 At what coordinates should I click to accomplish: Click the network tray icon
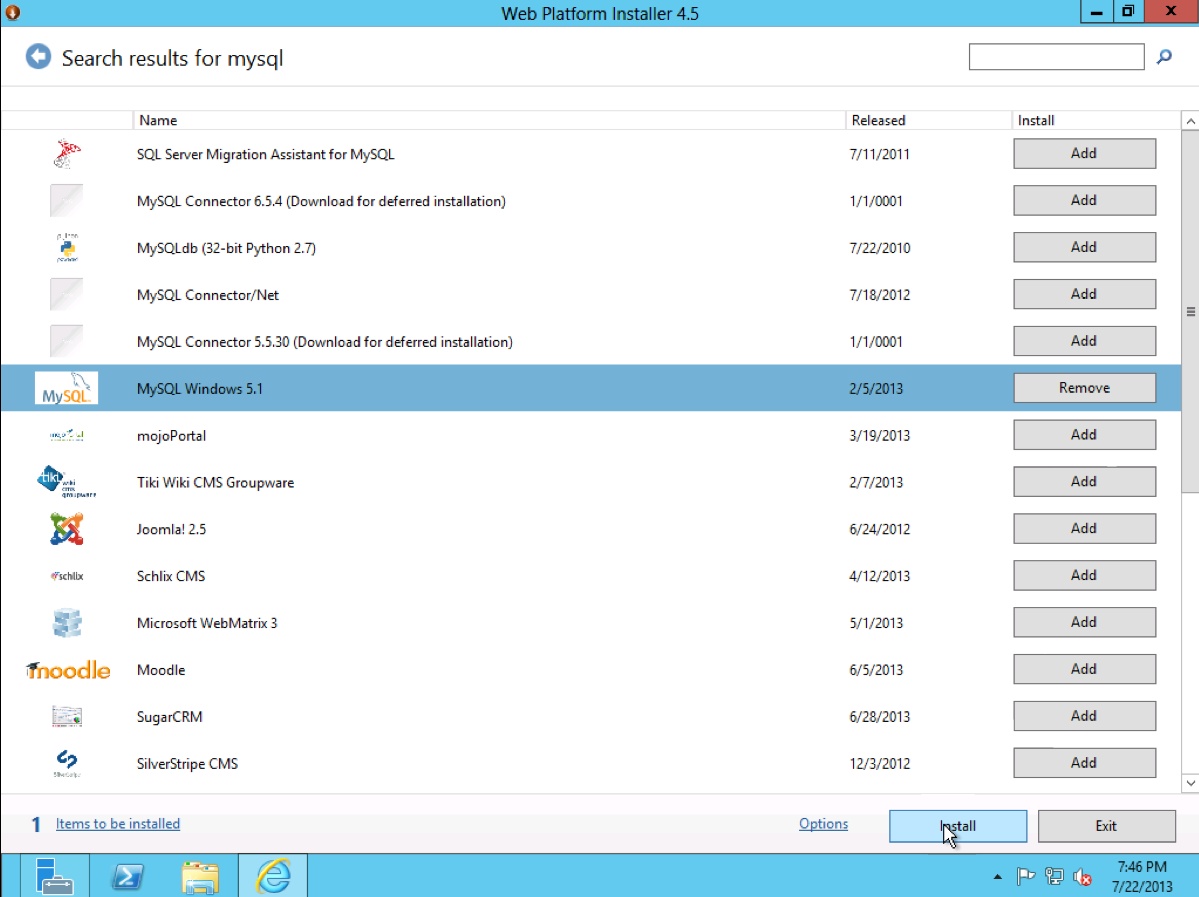[1054, 876]
